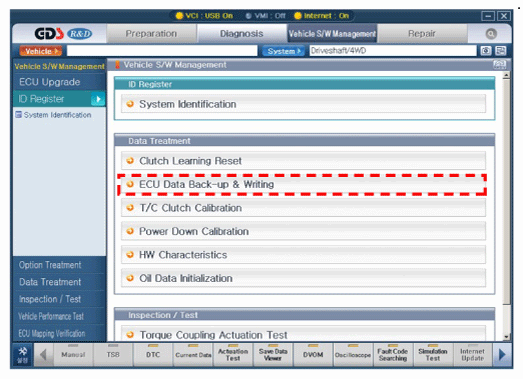The height and width of the screenshot is (379, 523).
Task: Select Power Down Calibration
Action: [303, 231]
